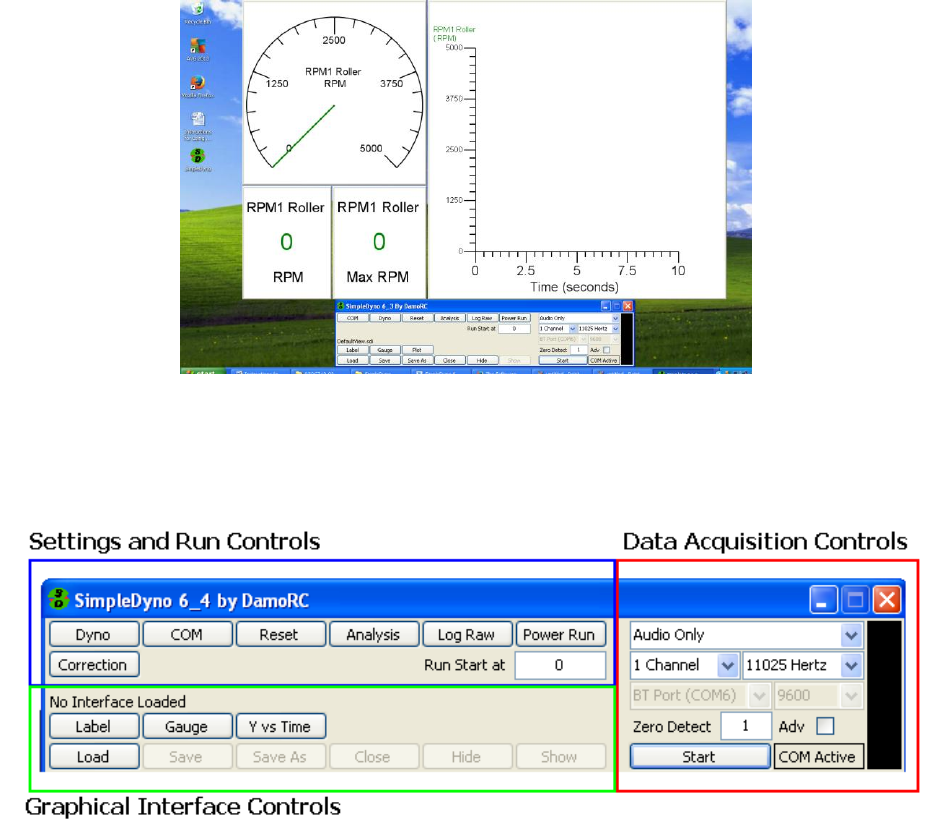
Task: Click the RPM versus Time plot area
Action: click(577, 149)
